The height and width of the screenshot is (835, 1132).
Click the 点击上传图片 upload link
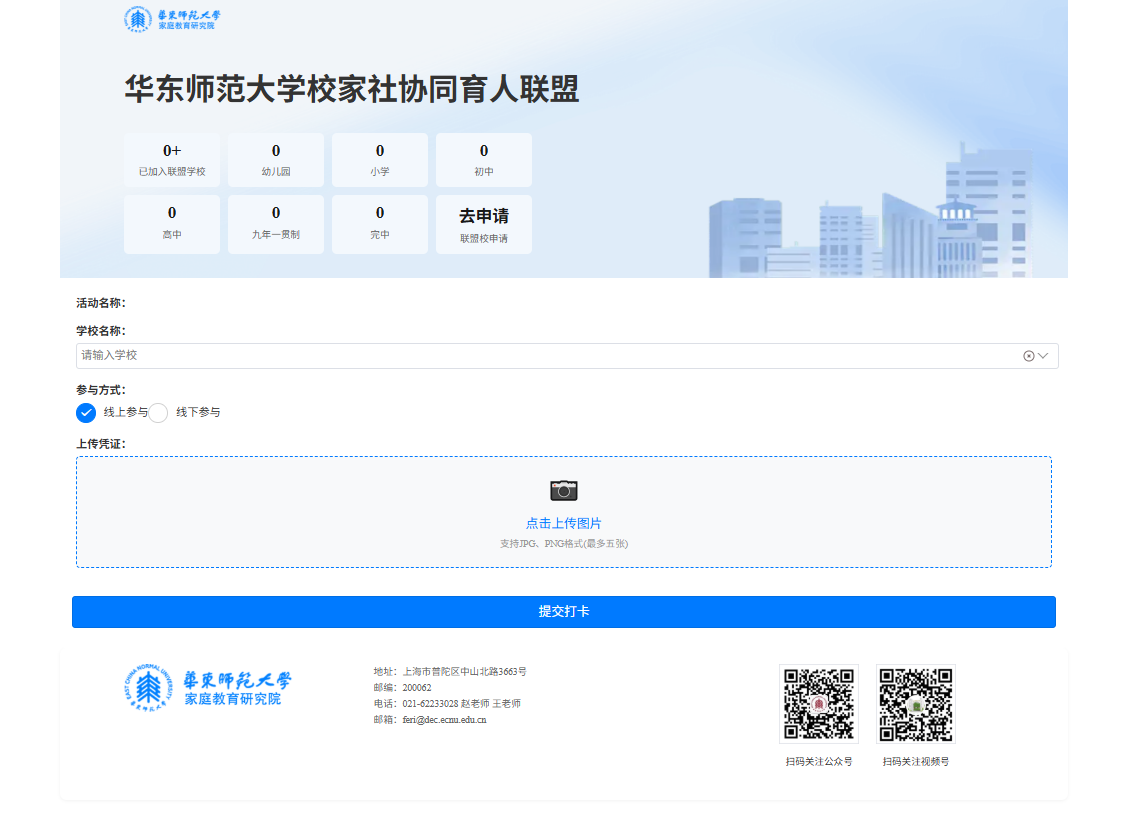click(564, 523)
